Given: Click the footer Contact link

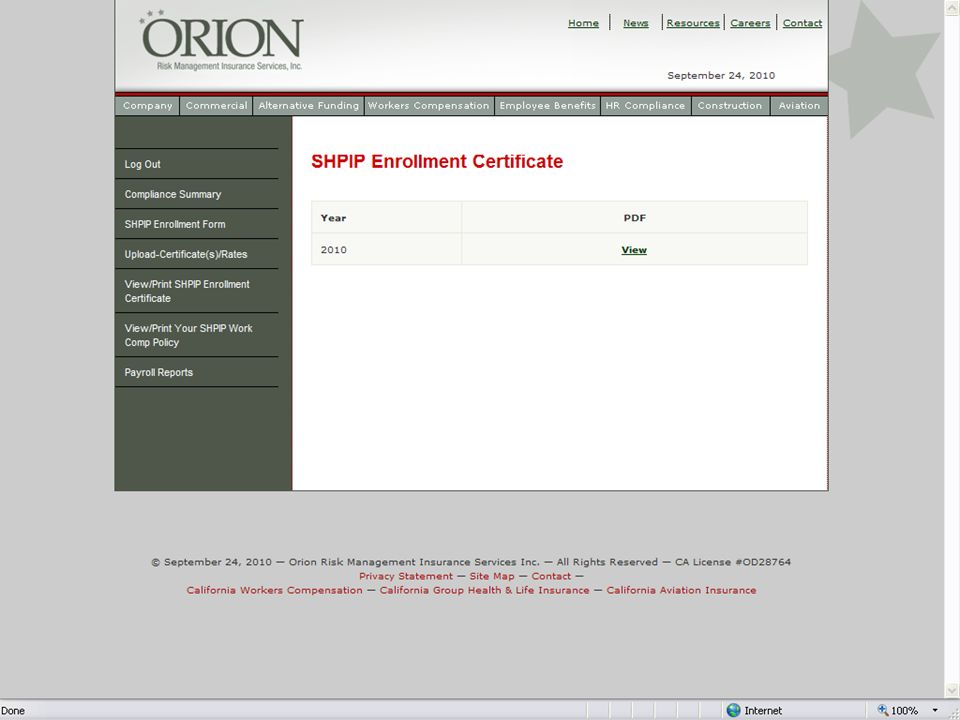Looking at the screenshot, I should [551, 576].
